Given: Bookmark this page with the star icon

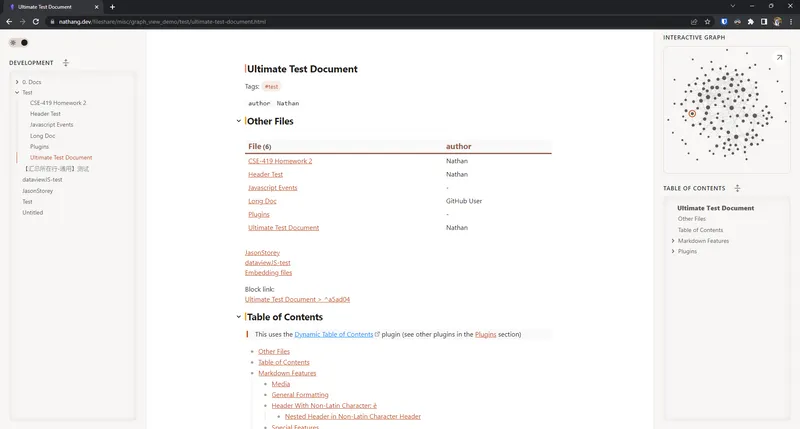Looking at the screenshot, I should (708, 21).
